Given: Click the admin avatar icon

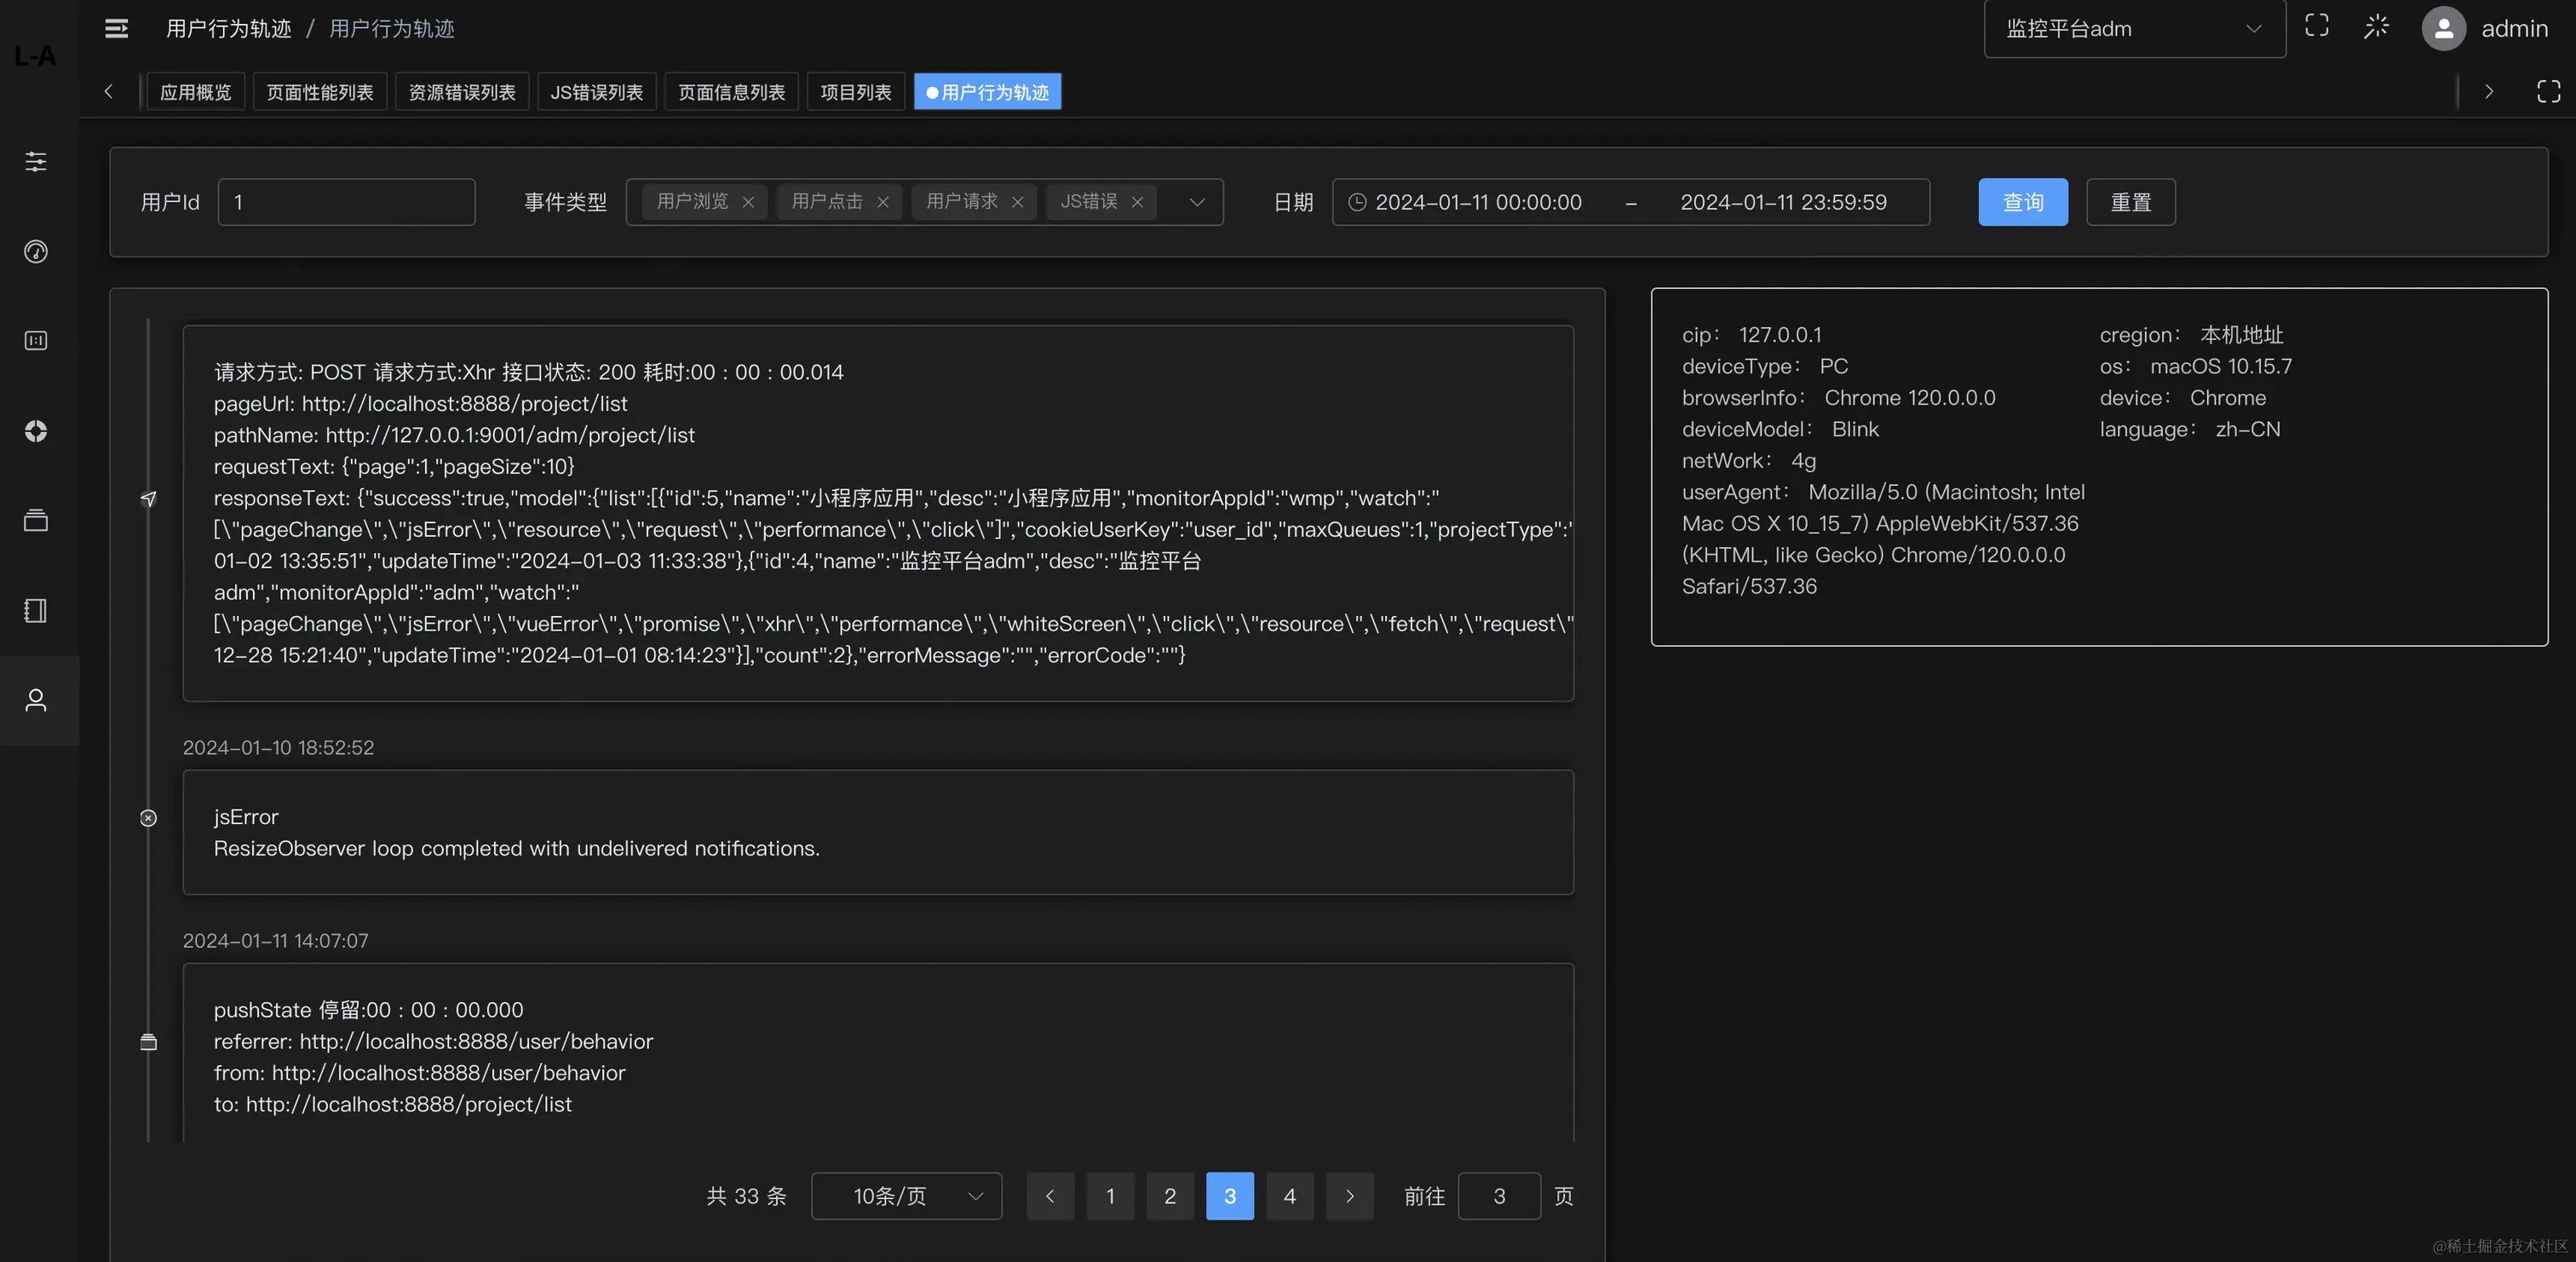Looking at the screenshot, I should 2443,28.
